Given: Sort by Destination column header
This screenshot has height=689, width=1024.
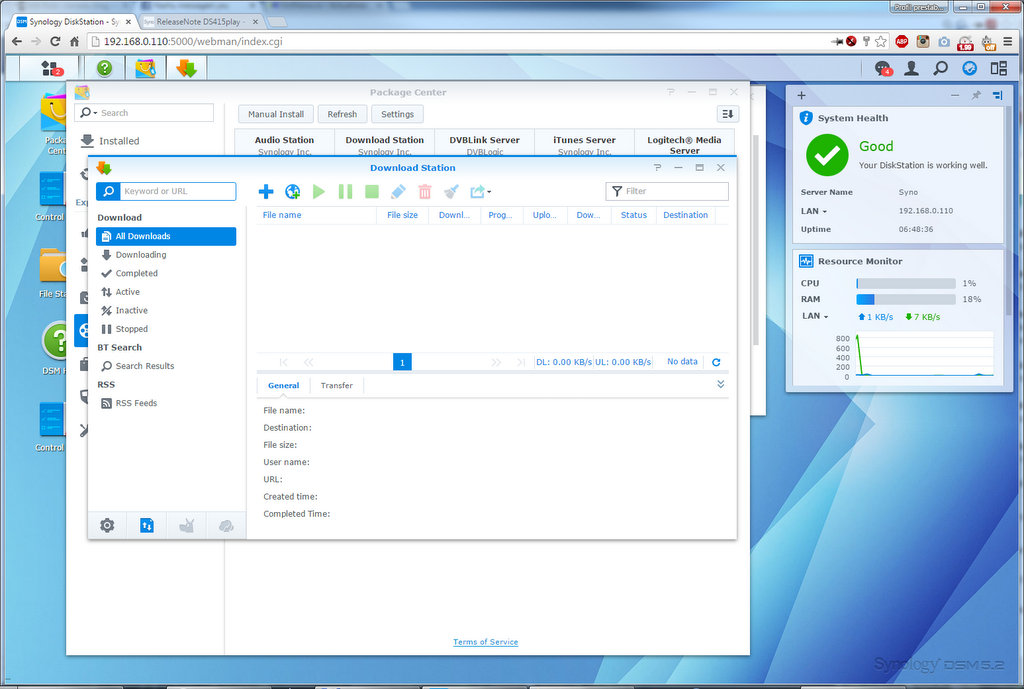Looking at the screenshot, I should pyautogui.click(x=685, y=215).
